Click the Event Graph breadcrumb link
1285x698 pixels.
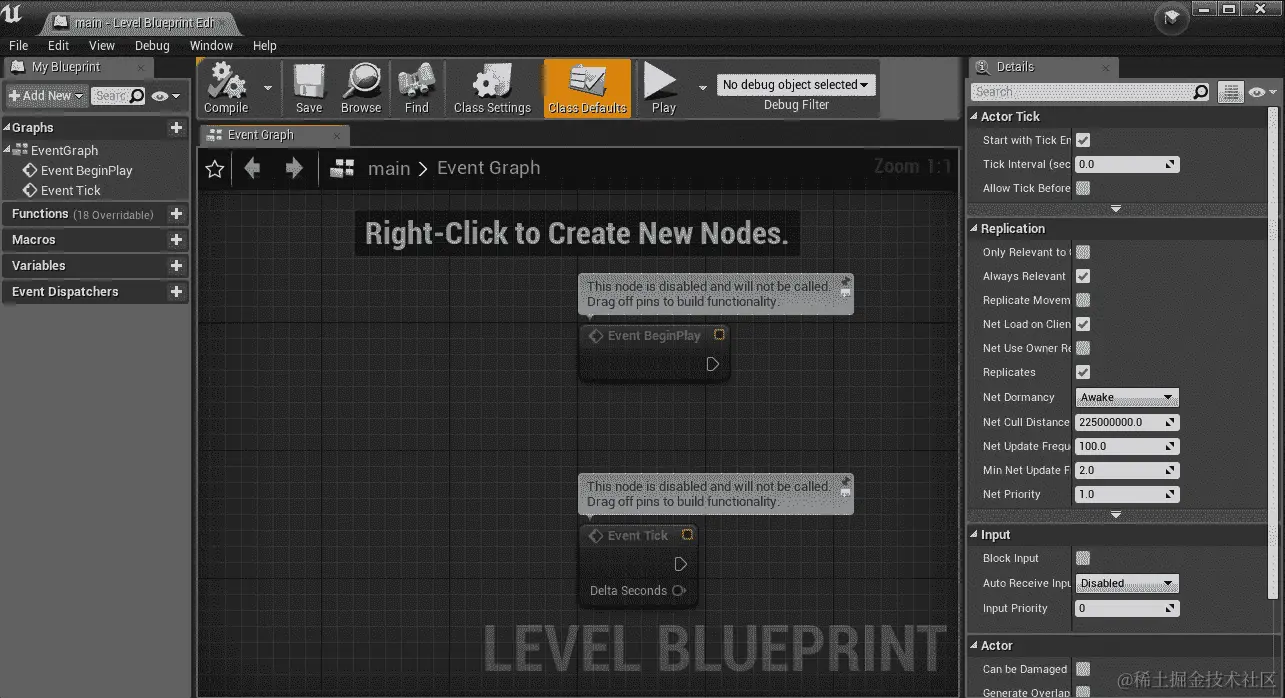pyautogui.click(x=489, y=168)
